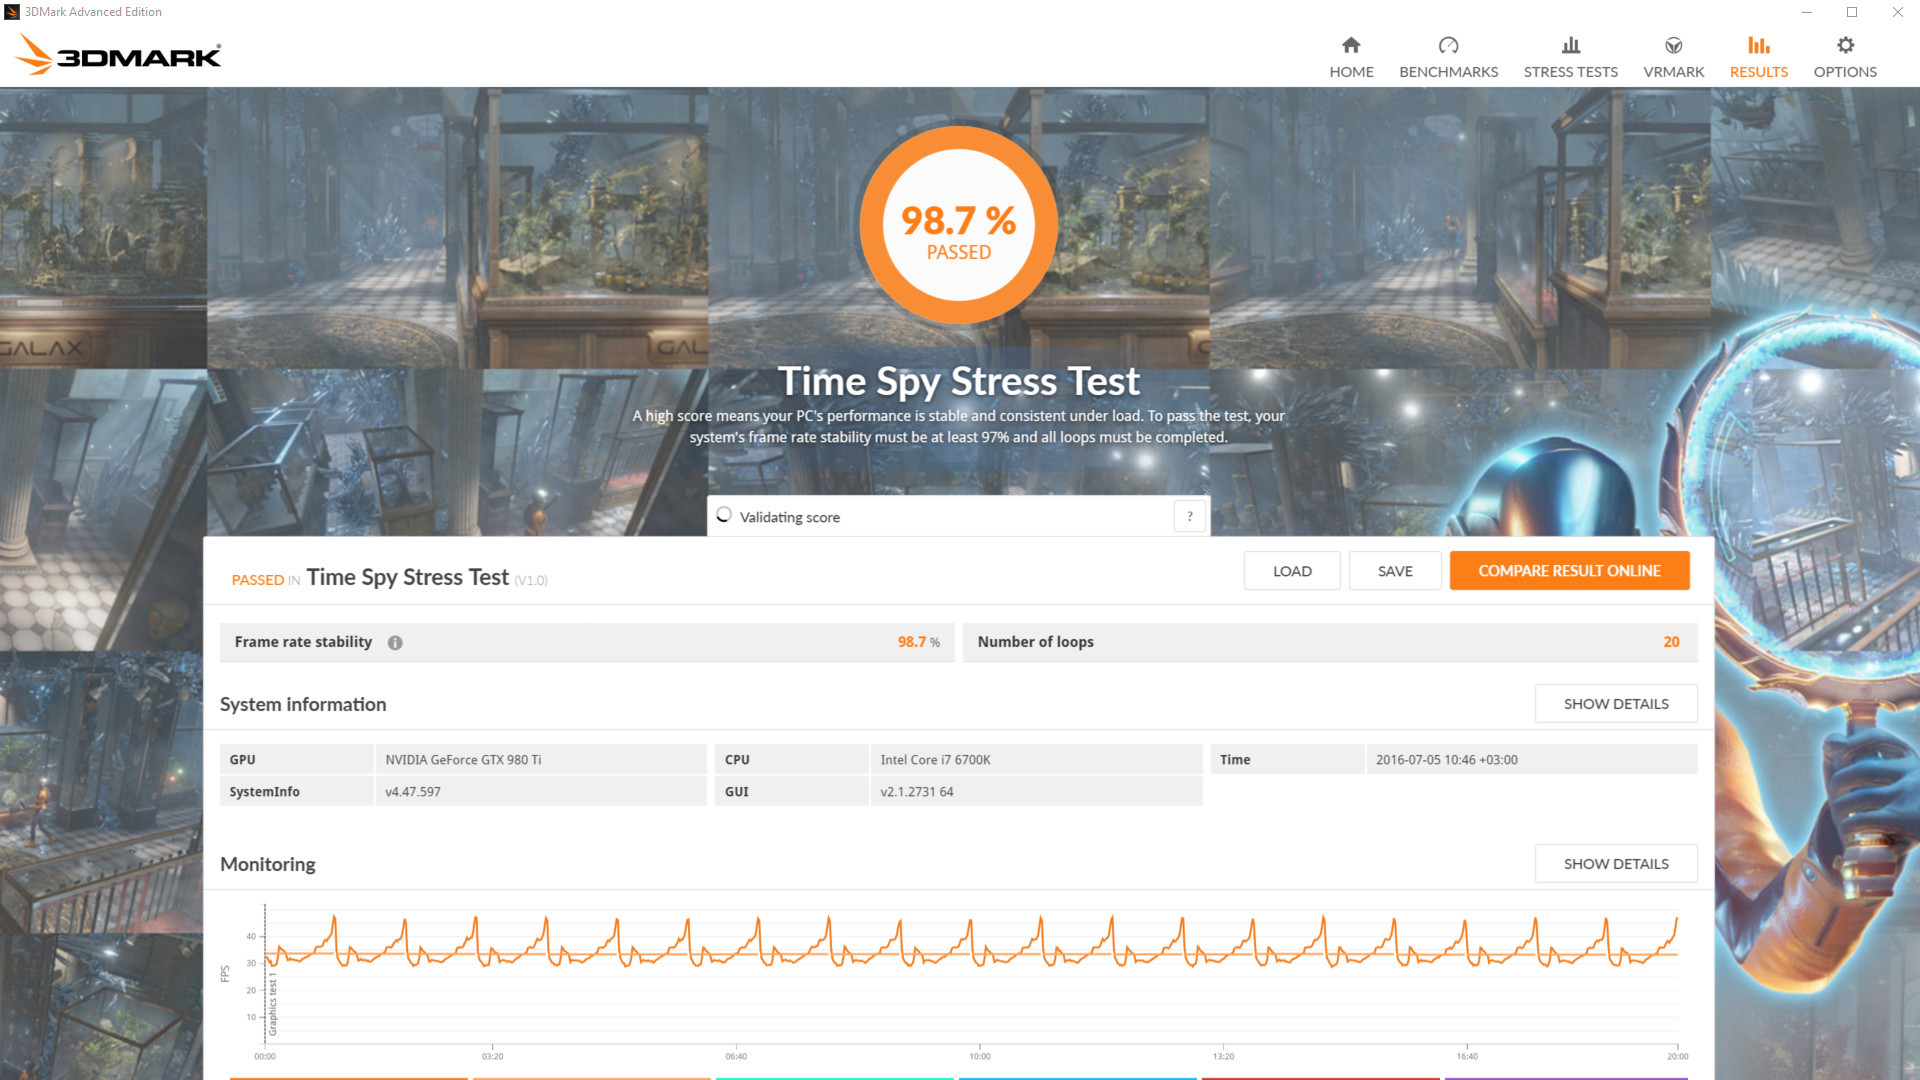Screen dimensions: 1920x1080
Task: Click the 03:20 time marker on graph
Action: click(x=492, y=1056)
